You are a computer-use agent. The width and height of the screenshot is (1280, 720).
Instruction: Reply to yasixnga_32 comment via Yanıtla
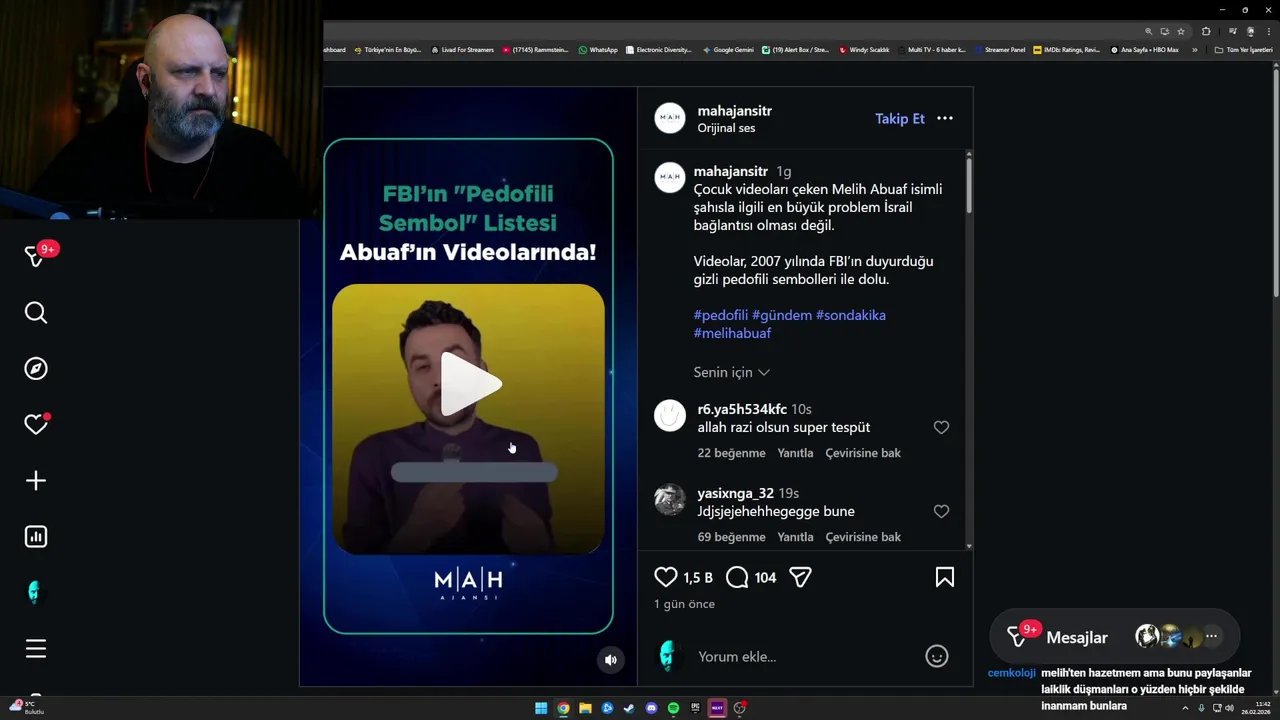[795, 537]
